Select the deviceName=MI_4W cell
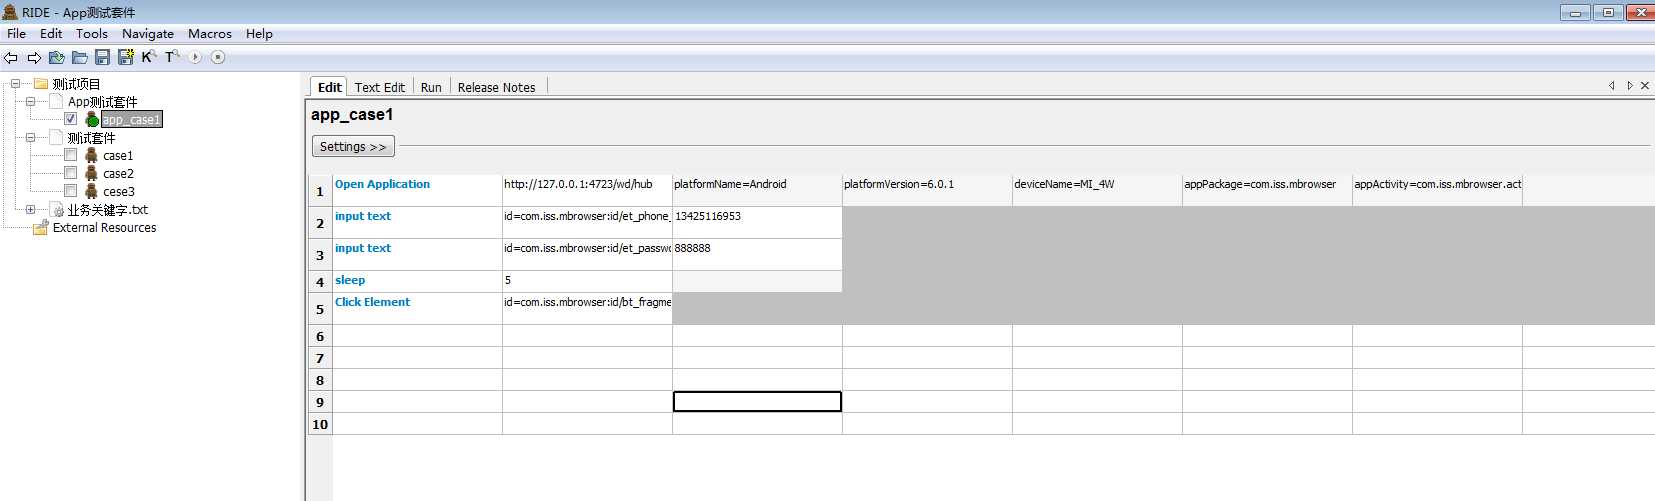This screenshot has height=501, width=1655. [x=1097, y=191]
